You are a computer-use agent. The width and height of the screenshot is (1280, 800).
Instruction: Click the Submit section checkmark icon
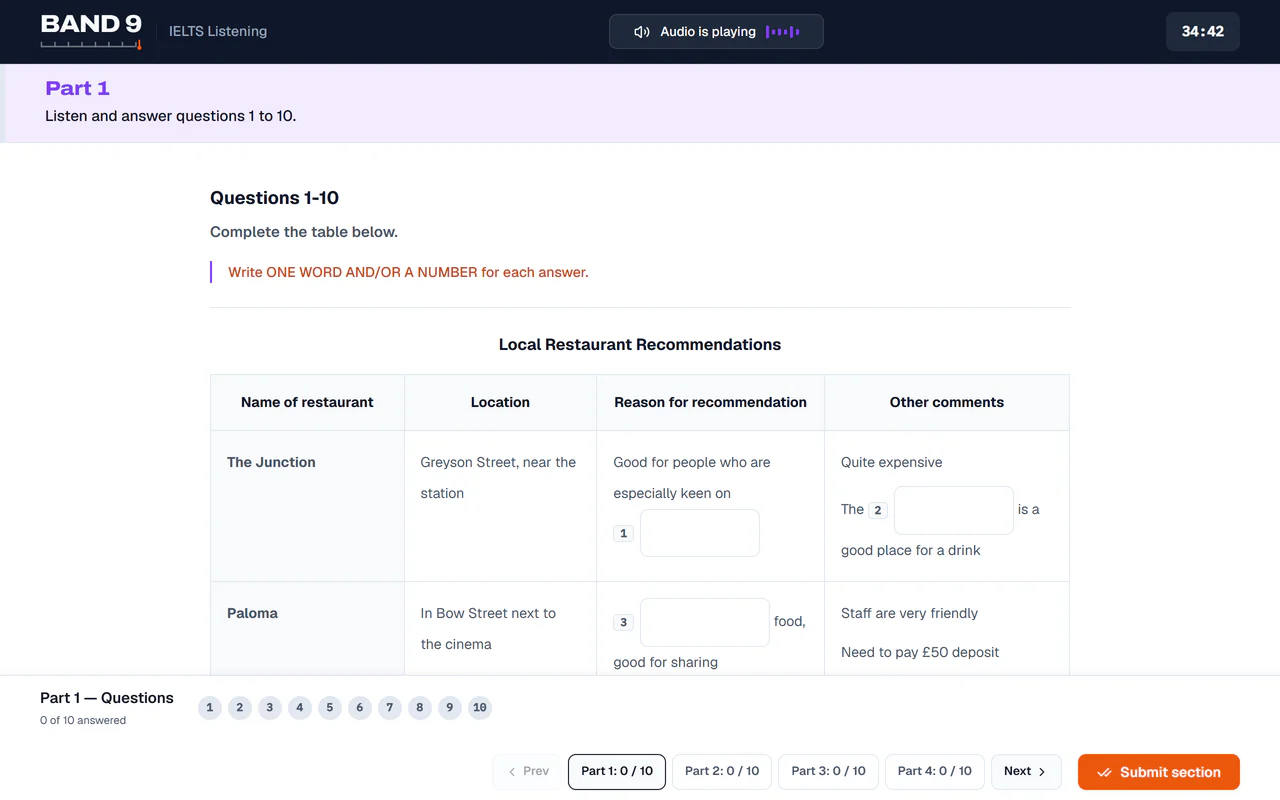point(1104,772)
